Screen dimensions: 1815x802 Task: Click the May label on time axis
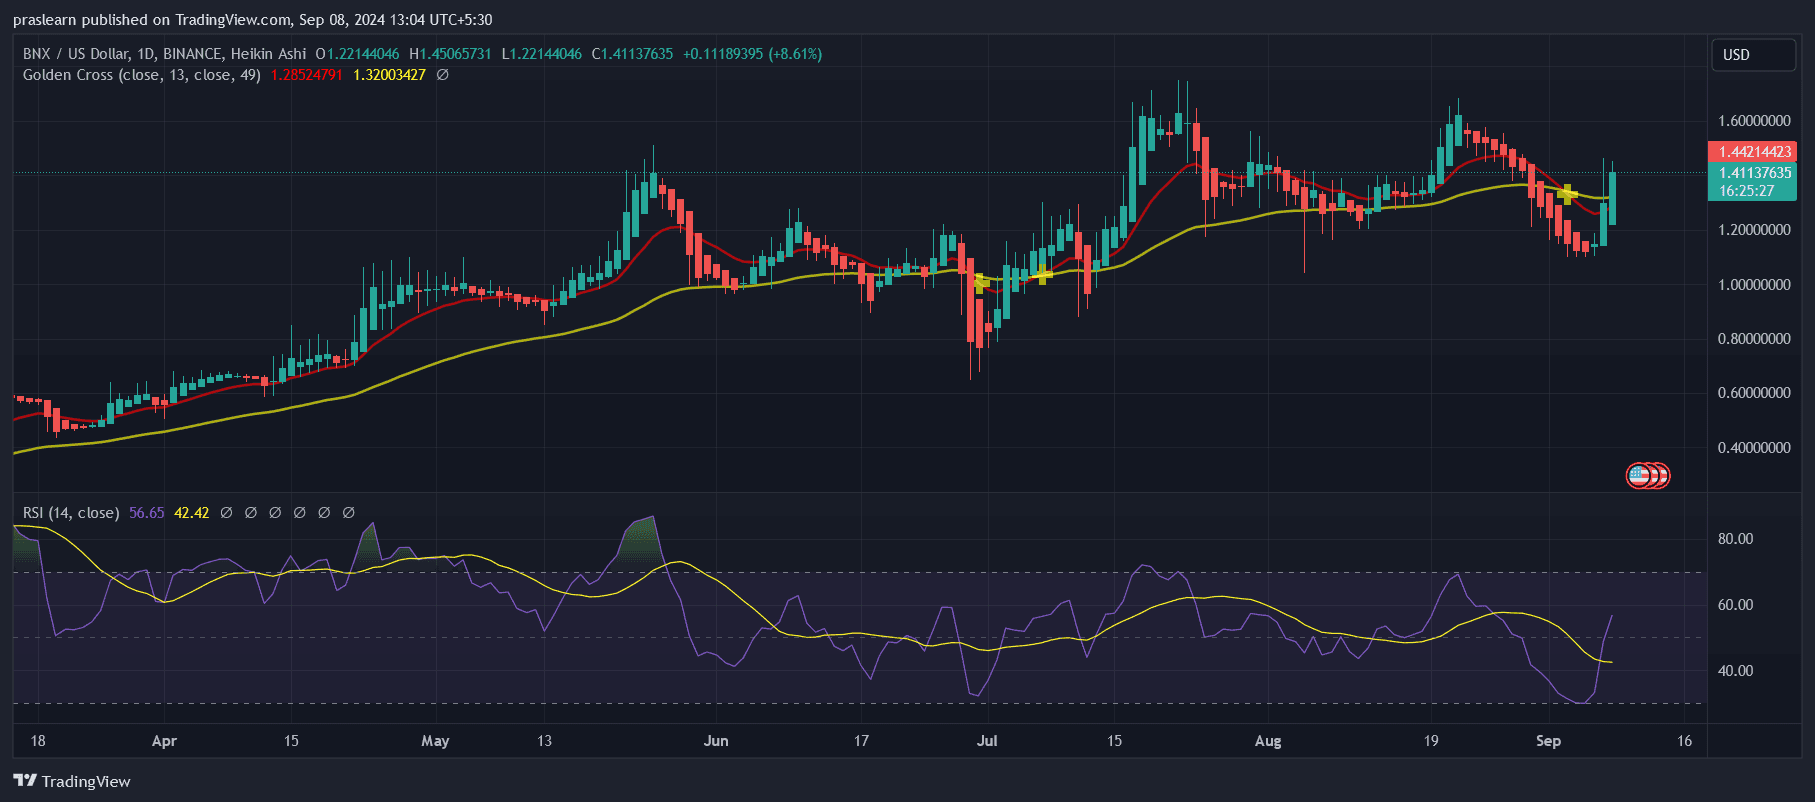point(435,741)
